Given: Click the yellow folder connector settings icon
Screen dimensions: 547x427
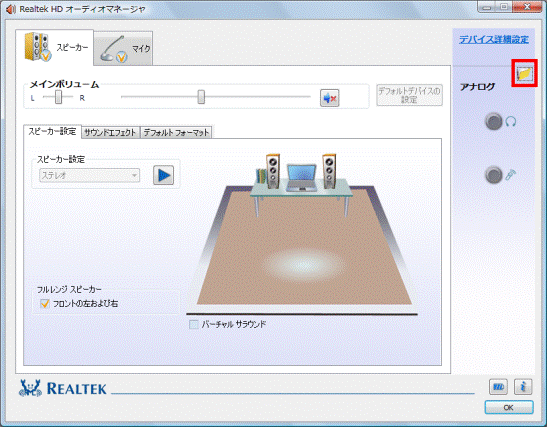Looking at the screenshot, I should pos(524,73).
